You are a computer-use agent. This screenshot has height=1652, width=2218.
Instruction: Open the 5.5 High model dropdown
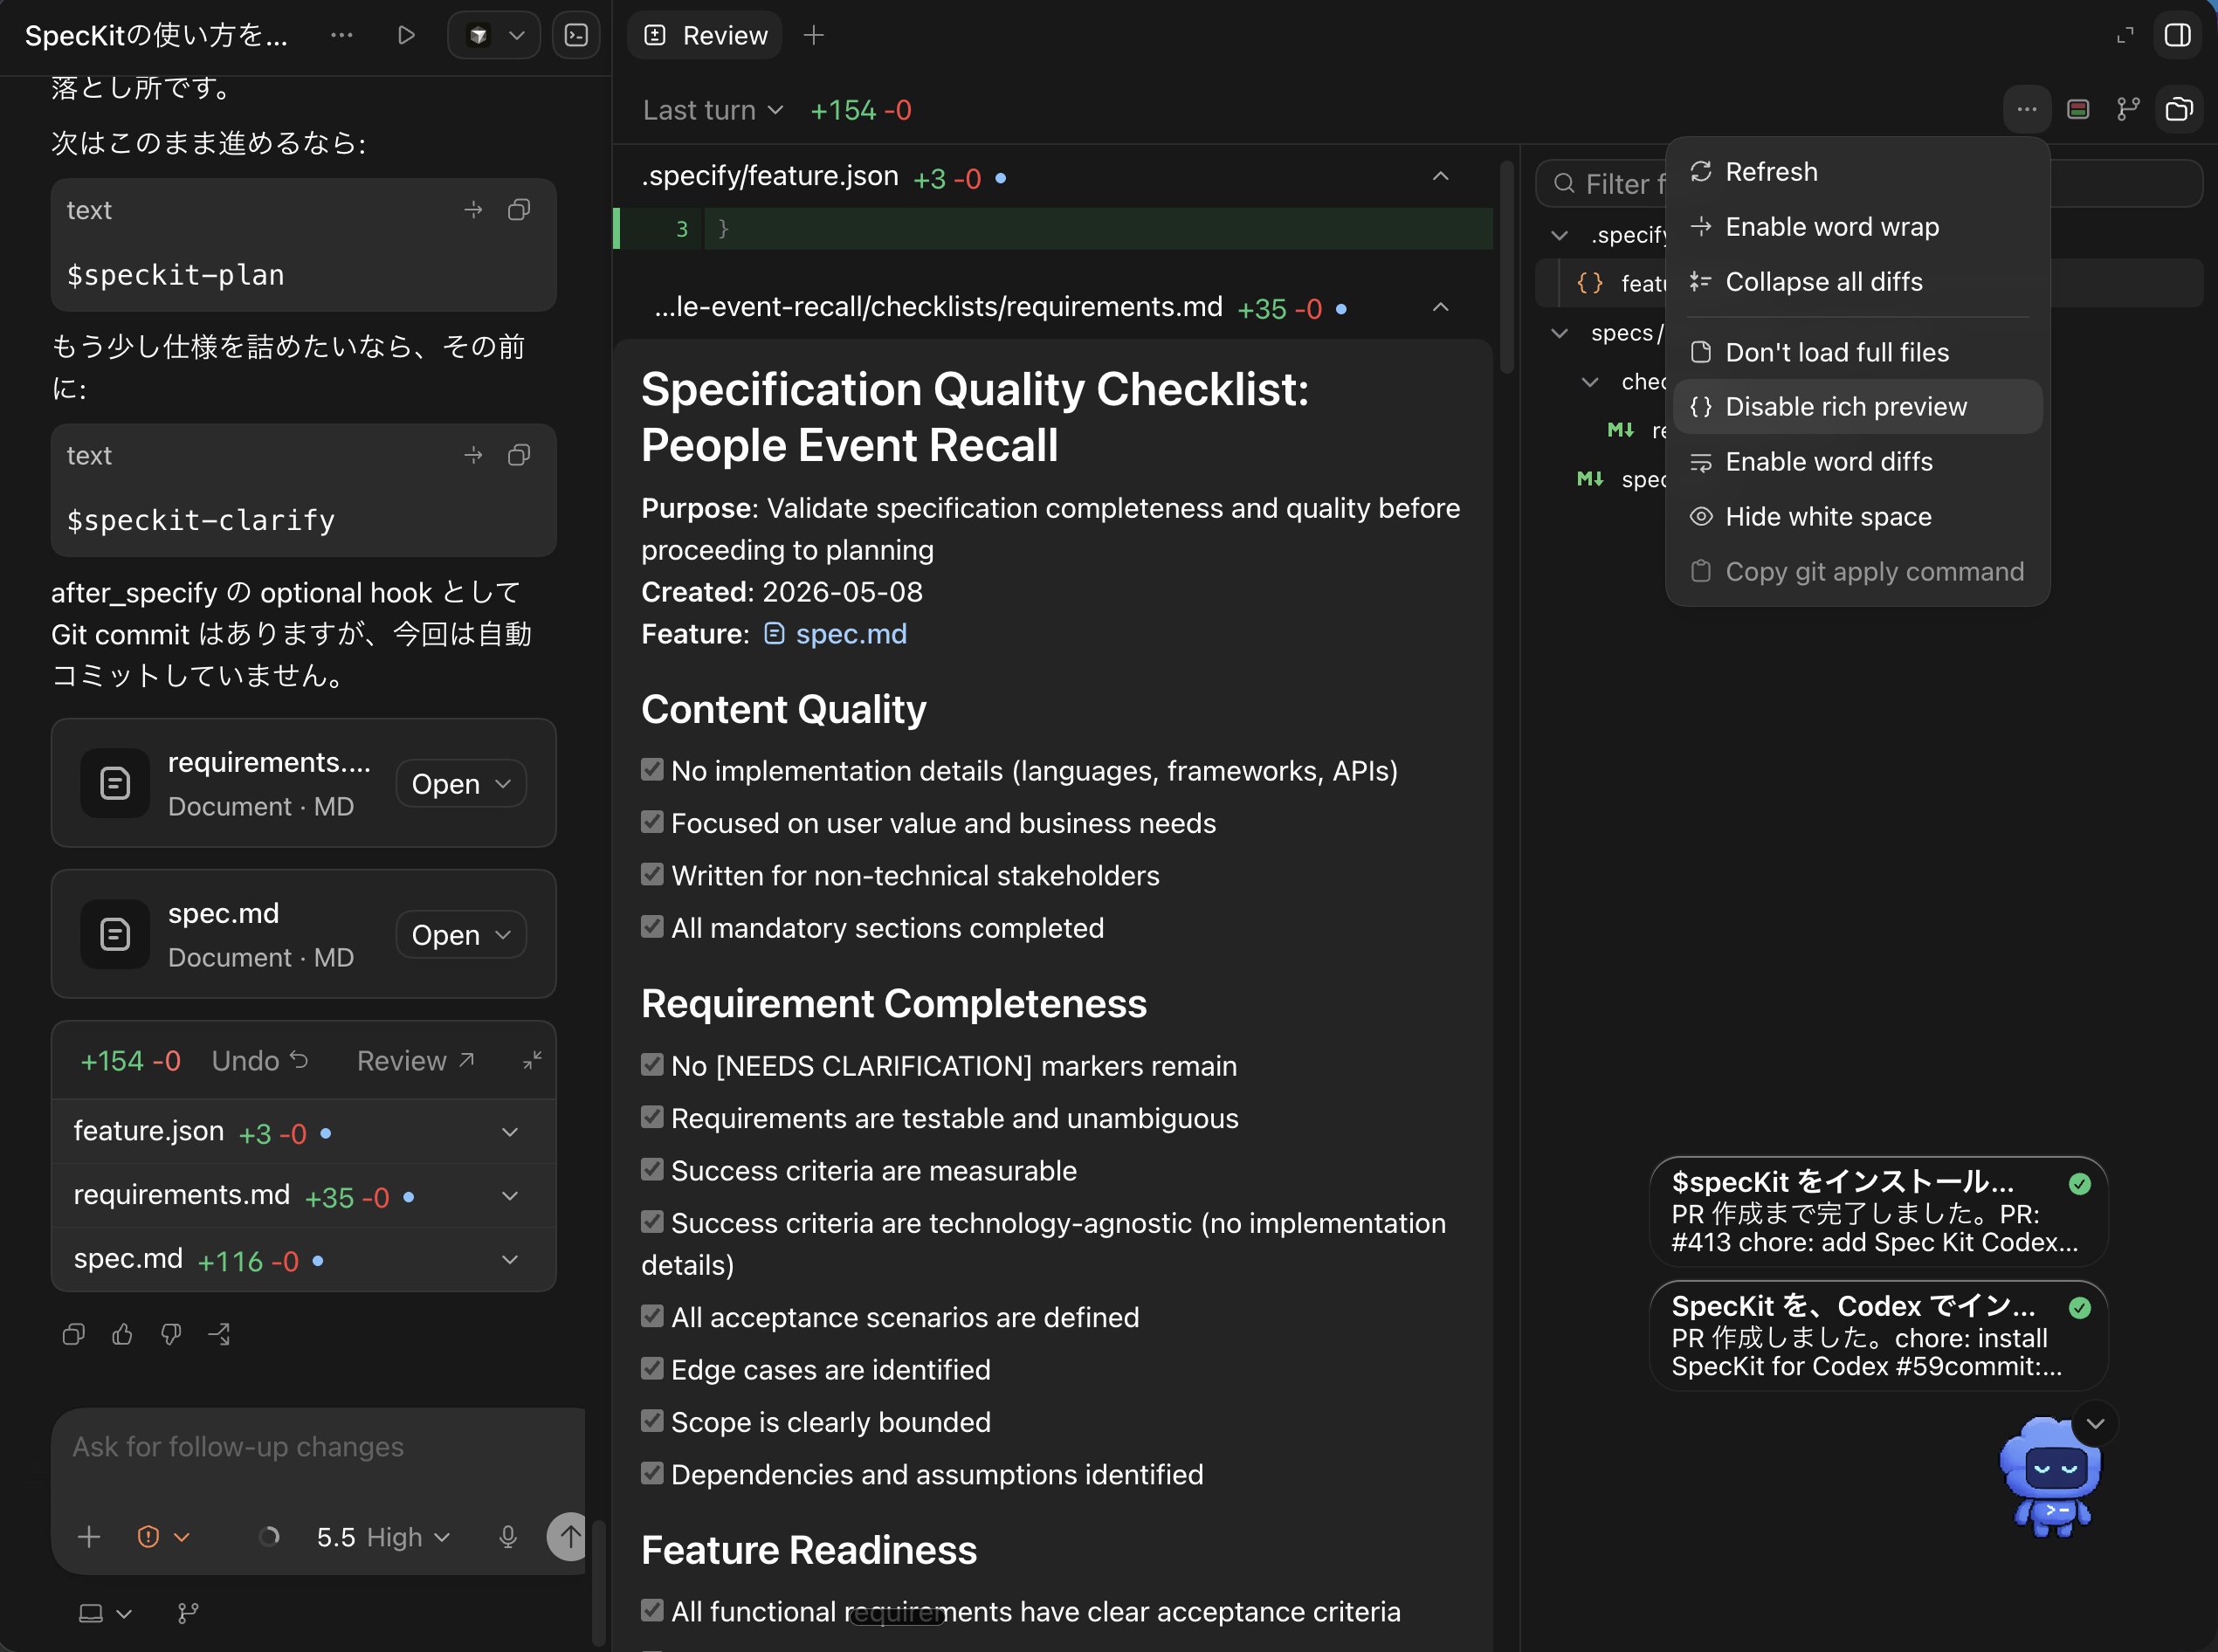click(x=383, y=1537)
